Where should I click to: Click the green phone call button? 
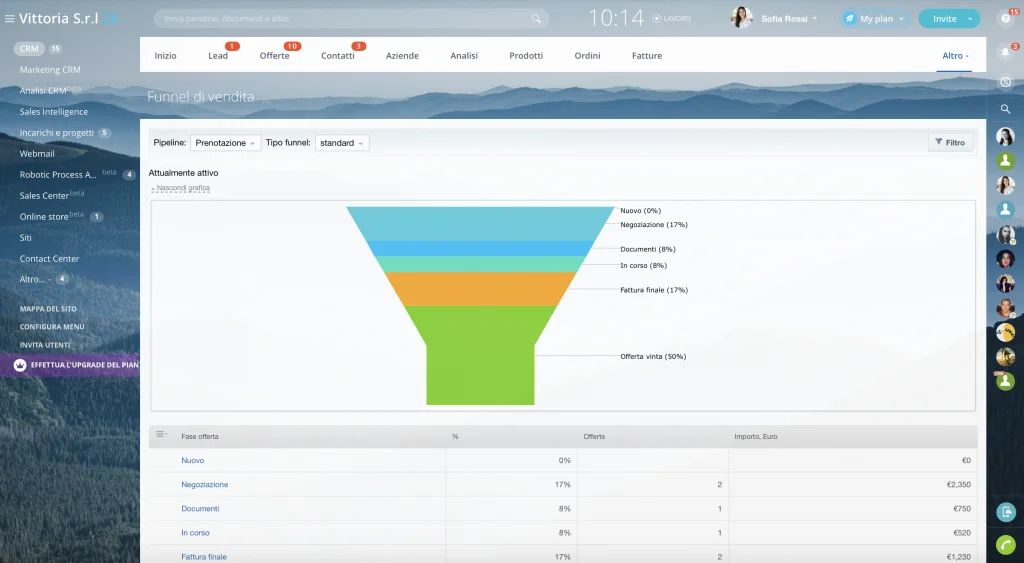(1006, 545)
